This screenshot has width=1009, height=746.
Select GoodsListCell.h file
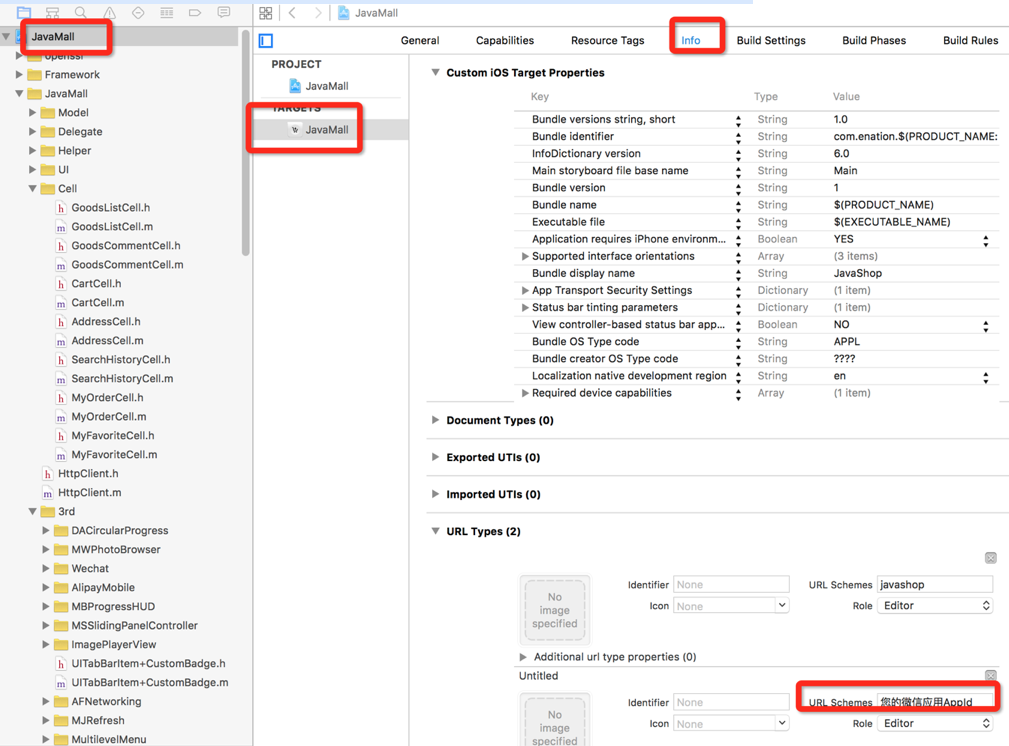click(x=111, y=207)
